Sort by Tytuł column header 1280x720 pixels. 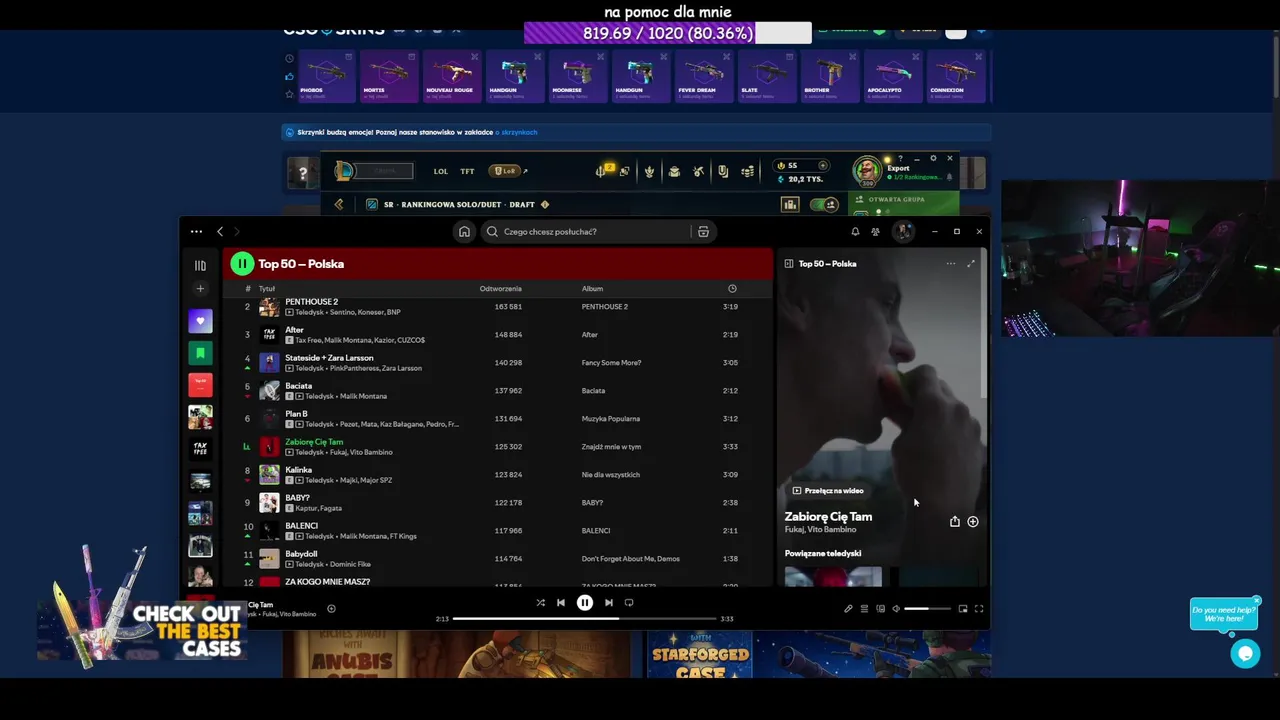pyautogui.click(x=267, y=289)
